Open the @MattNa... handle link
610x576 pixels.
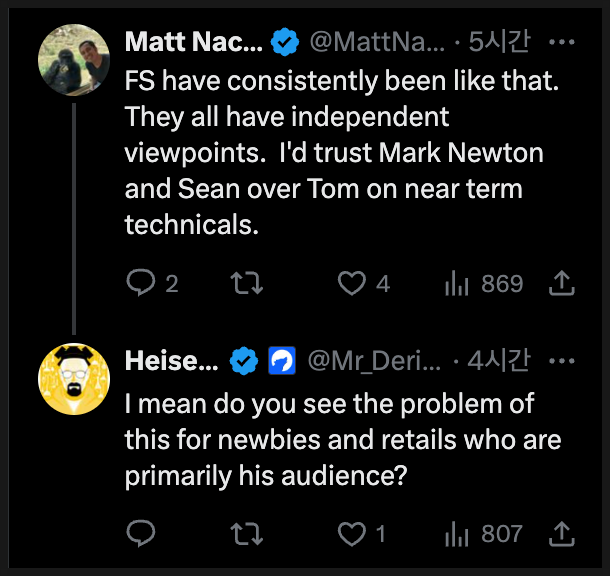pyautogui.click(x=375, y=43)
